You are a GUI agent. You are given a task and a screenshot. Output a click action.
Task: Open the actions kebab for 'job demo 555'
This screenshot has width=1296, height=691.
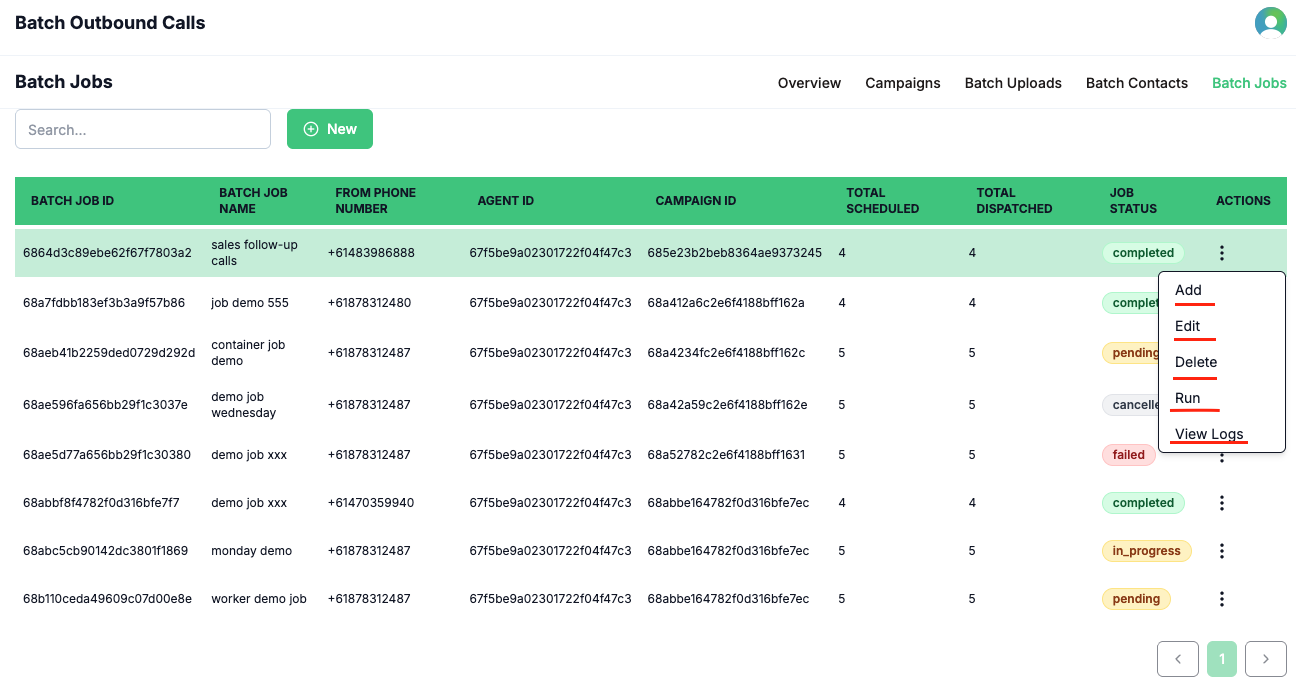pyautogui.click(x=1221, y=303)
